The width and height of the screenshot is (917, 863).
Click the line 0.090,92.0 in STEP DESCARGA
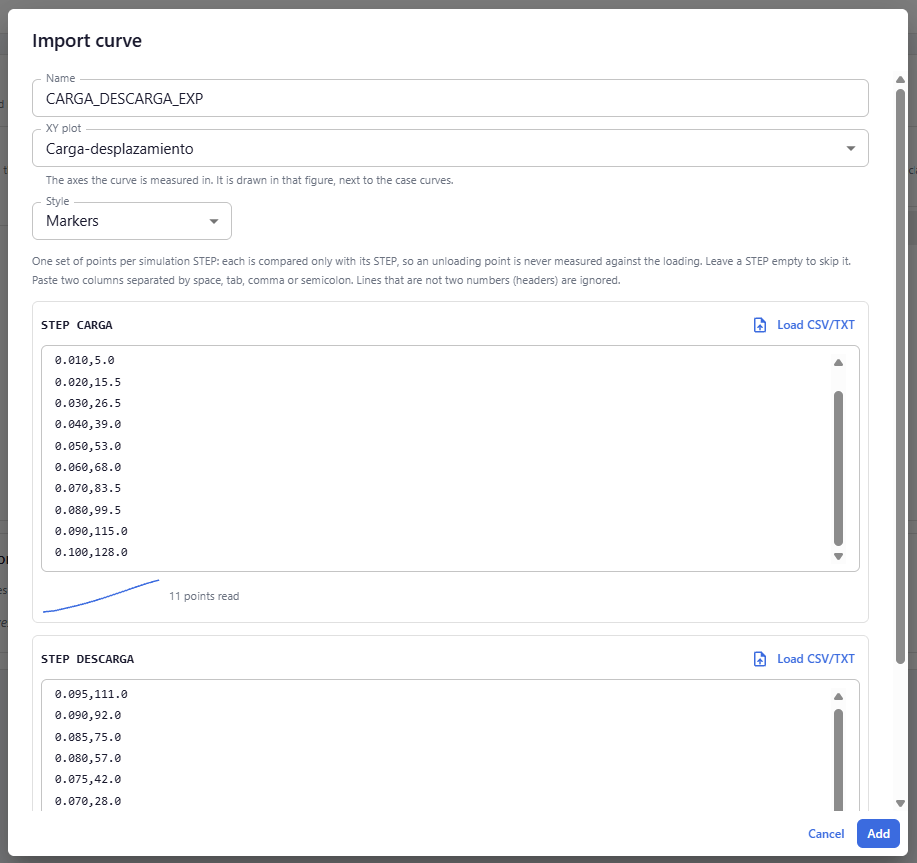88,715
